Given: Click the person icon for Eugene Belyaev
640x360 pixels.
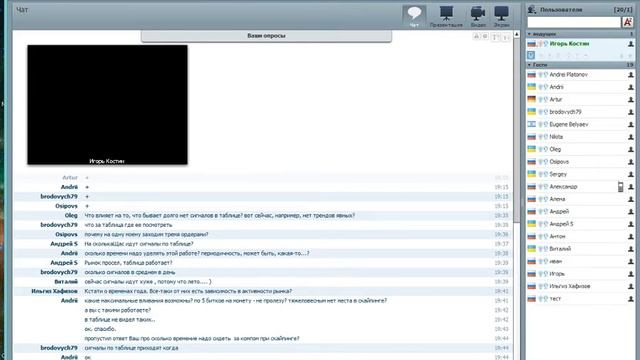Looking at the screenshot, I should point(631,124).
